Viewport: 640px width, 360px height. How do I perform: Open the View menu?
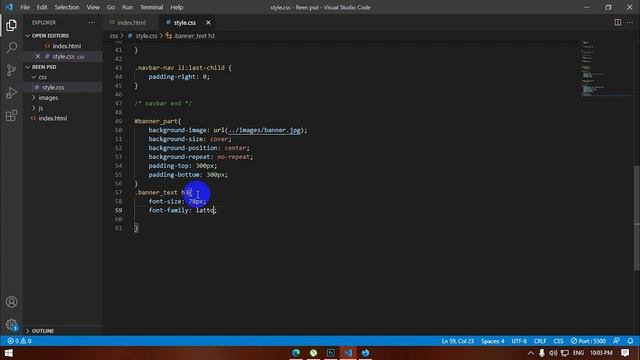pos(93,7)
